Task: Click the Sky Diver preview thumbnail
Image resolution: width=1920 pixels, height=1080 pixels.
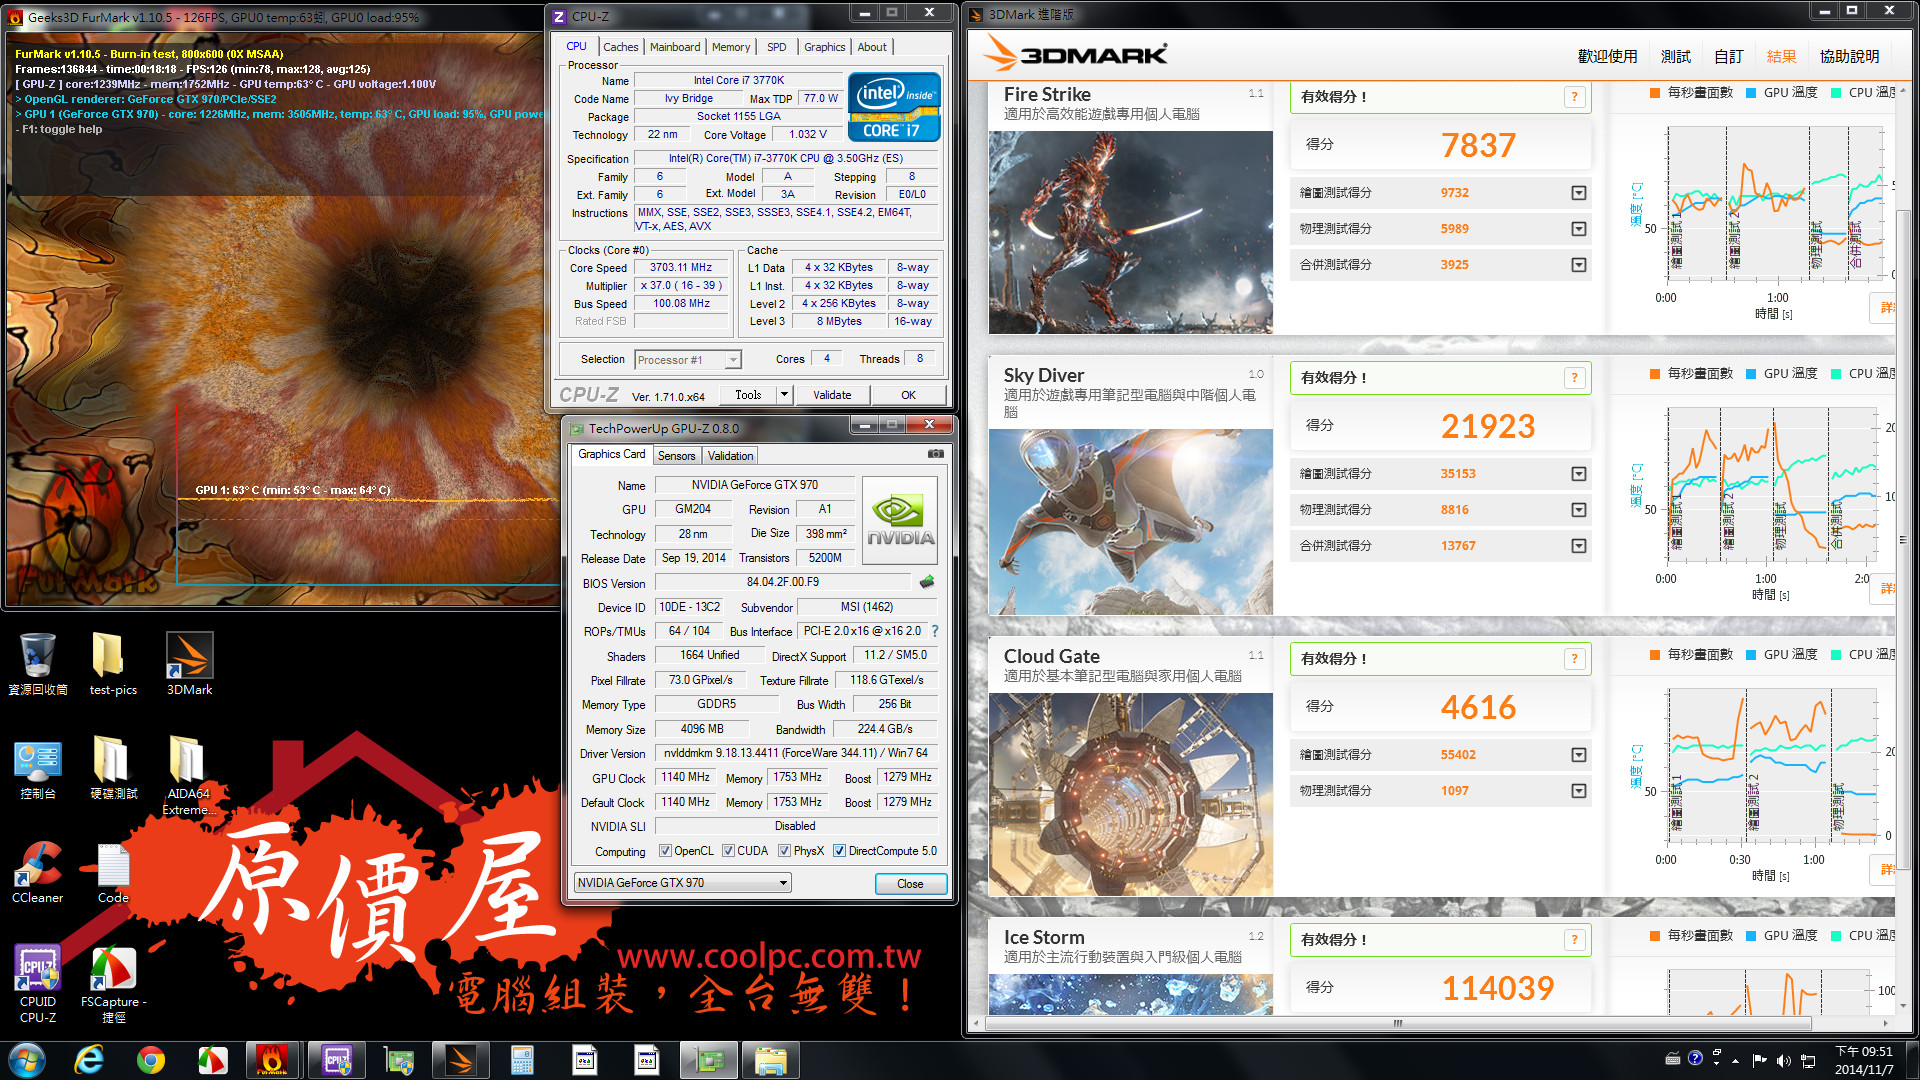Action: pyautogui.click(x=1130, y=522)
